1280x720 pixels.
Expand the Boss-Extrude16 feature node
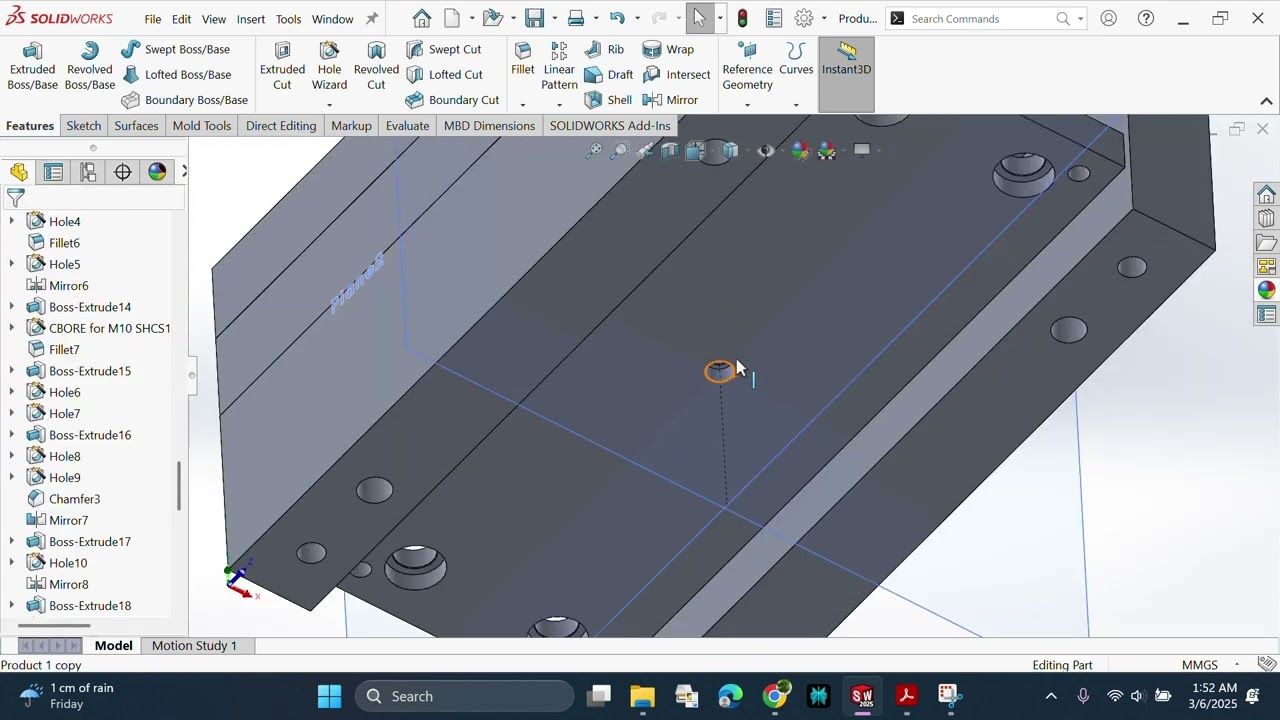click(12, 435)
